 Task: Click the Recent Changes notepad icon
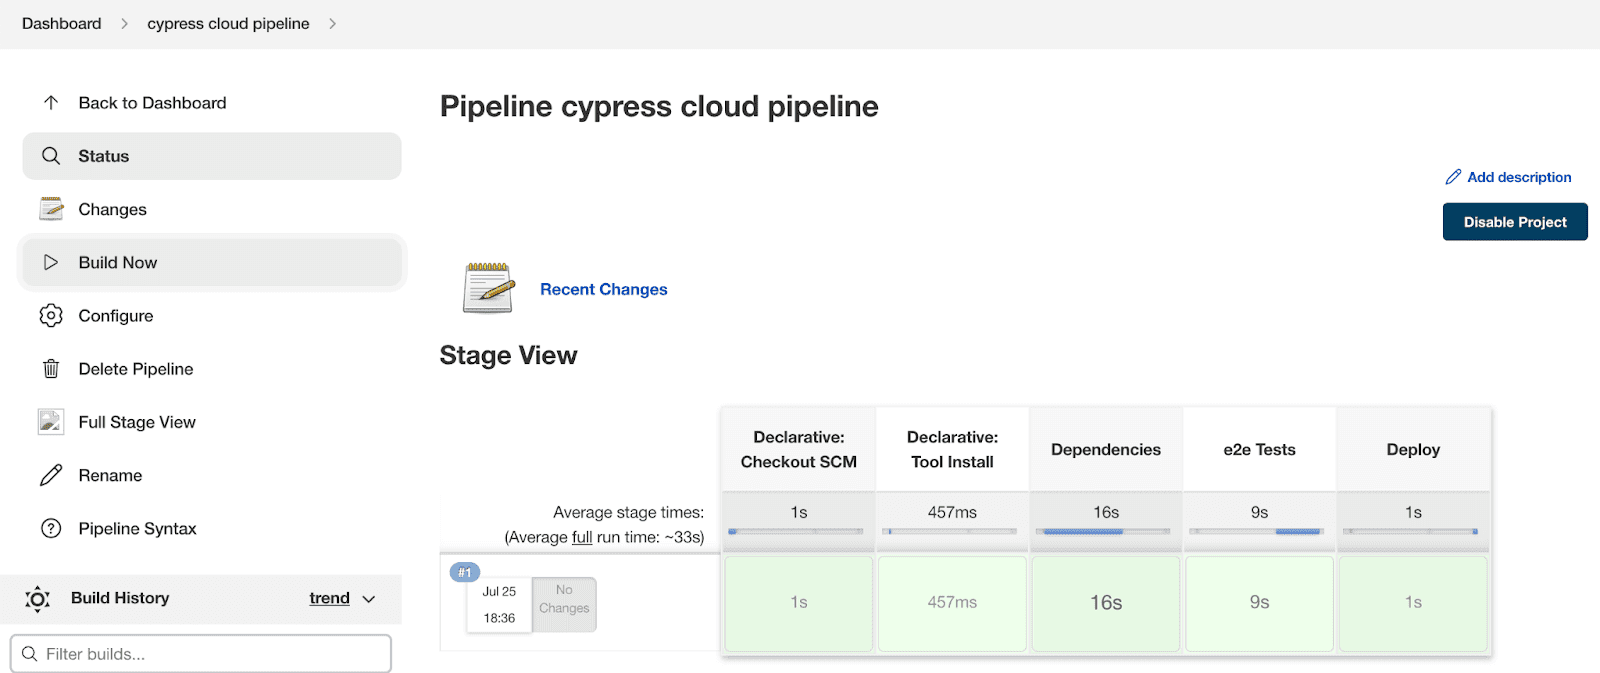click(489, 288)
